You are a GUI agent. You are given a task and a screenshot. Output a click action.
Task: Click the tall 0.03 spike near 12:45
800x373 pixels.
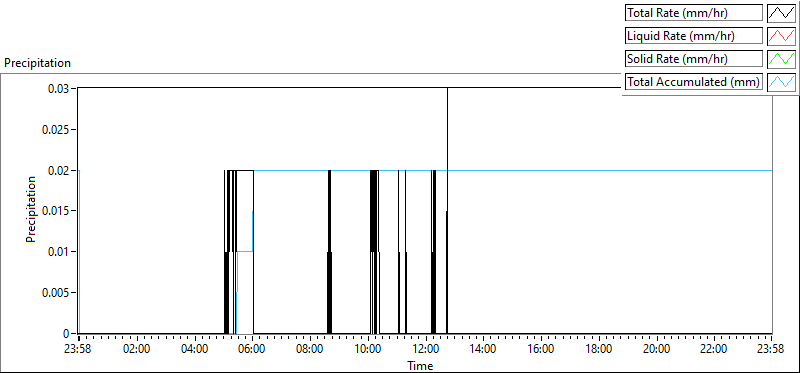pyautogui.click(x=447, y=211)
